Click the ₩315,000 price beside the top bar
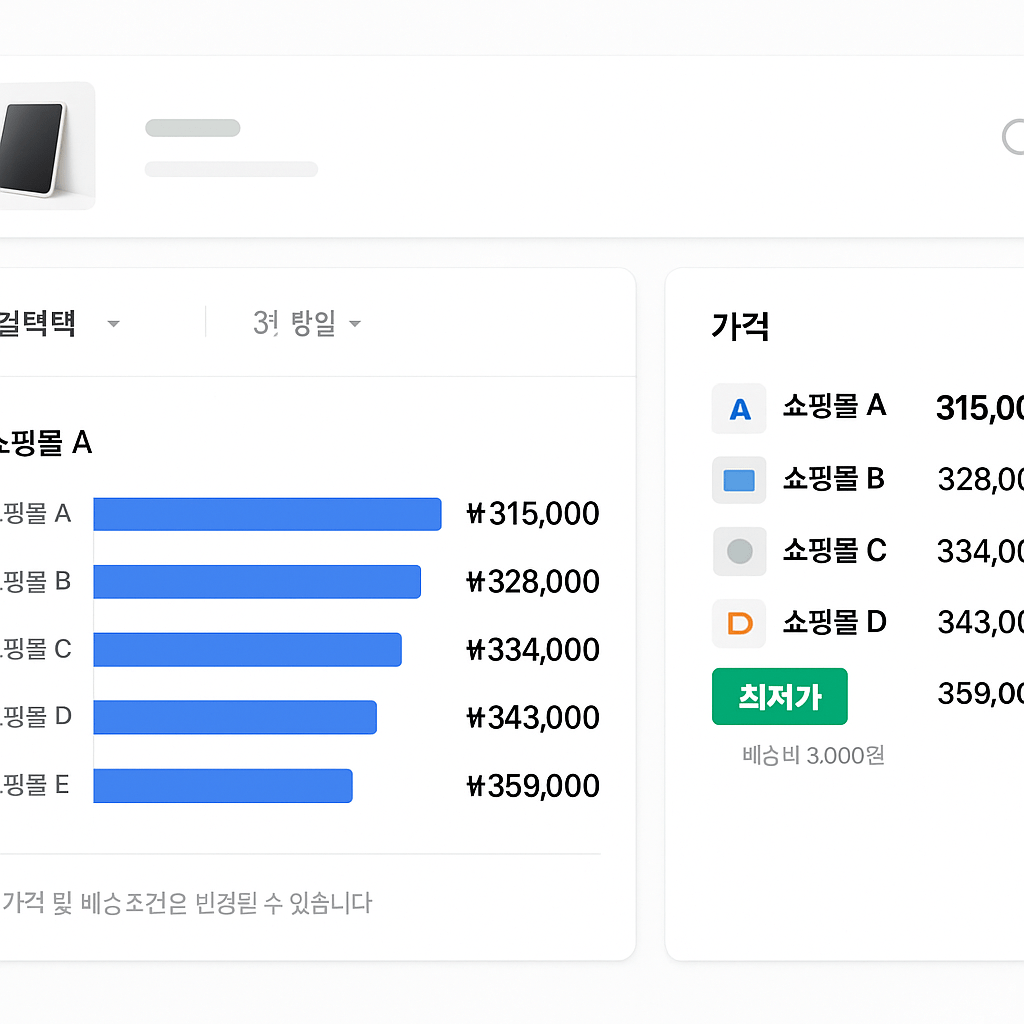The height and width of the screenshot is (1024, 1024). click(x=532, y=513)
